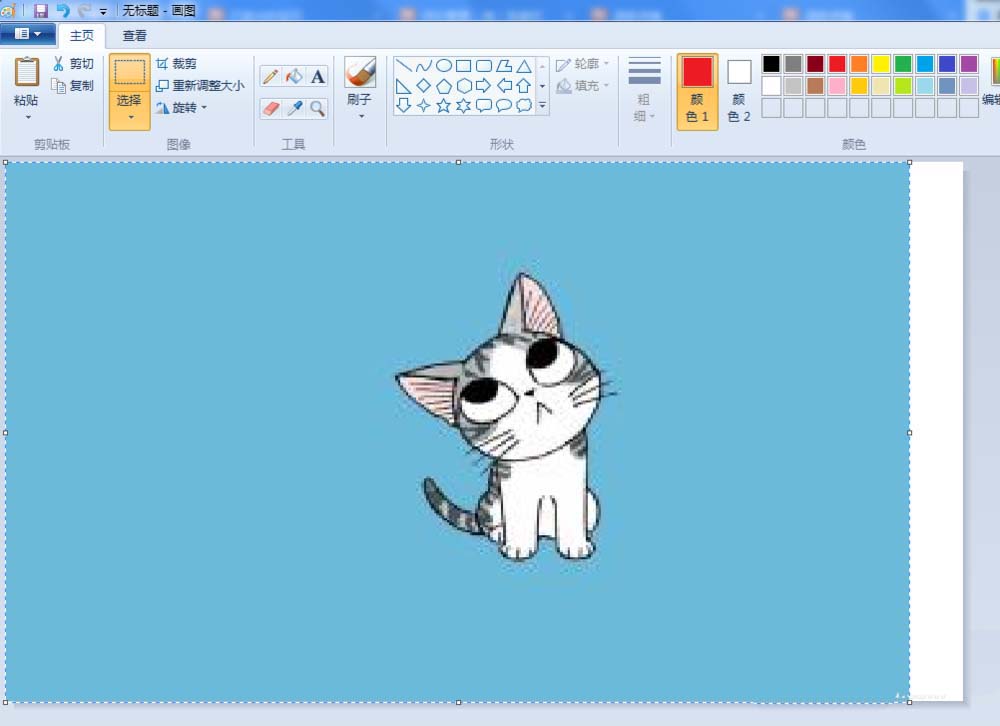1000x726 pixels.
Task: Choose the Oval shape
Action: [444, 65]
